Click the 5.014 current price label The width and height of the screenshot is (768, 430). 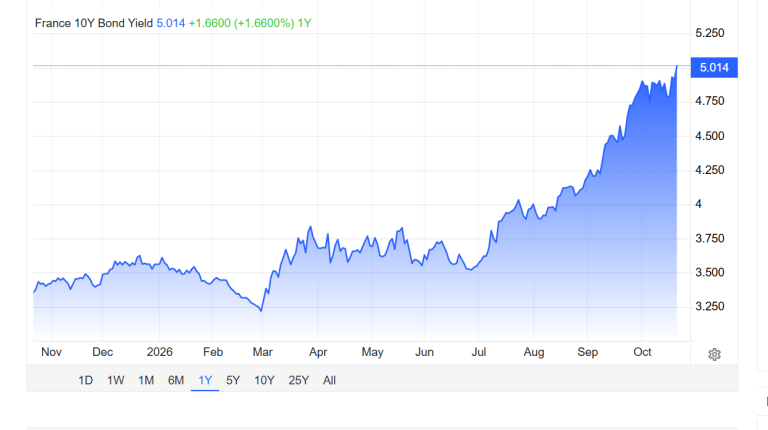714,68
